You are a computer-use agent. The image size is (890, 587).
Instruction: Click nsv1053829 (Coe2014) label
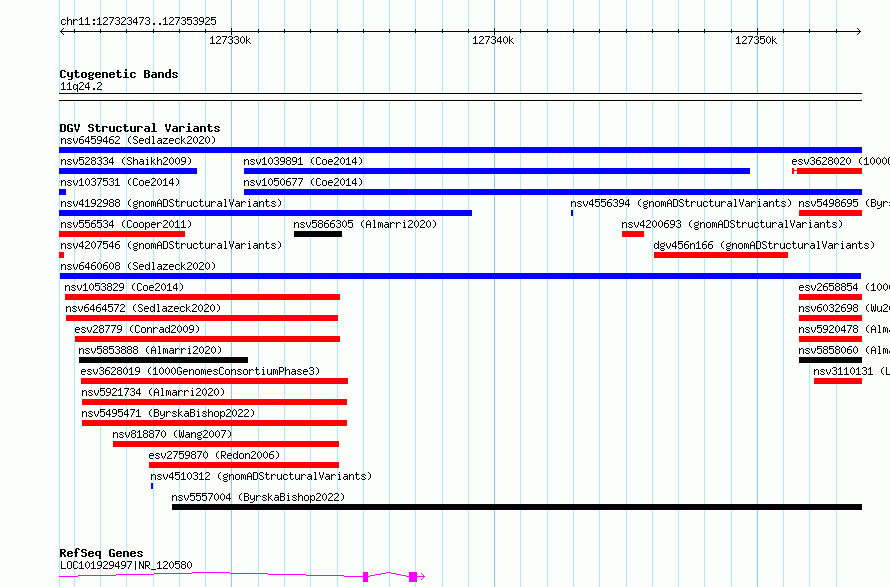(124, 287)
